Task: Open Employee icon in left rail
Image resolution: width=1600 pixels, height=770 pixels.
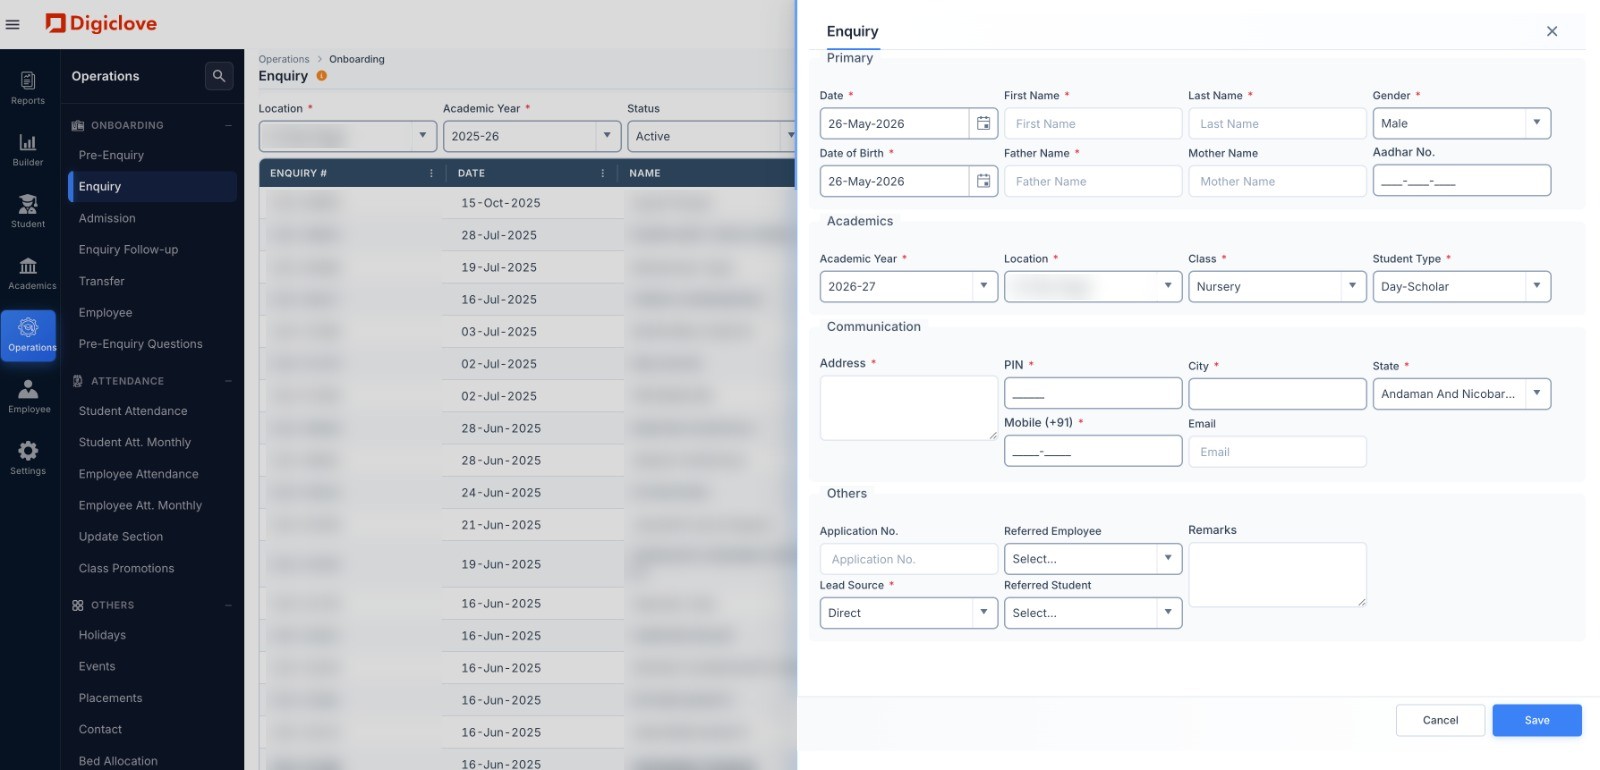Action: coord(28,397)
